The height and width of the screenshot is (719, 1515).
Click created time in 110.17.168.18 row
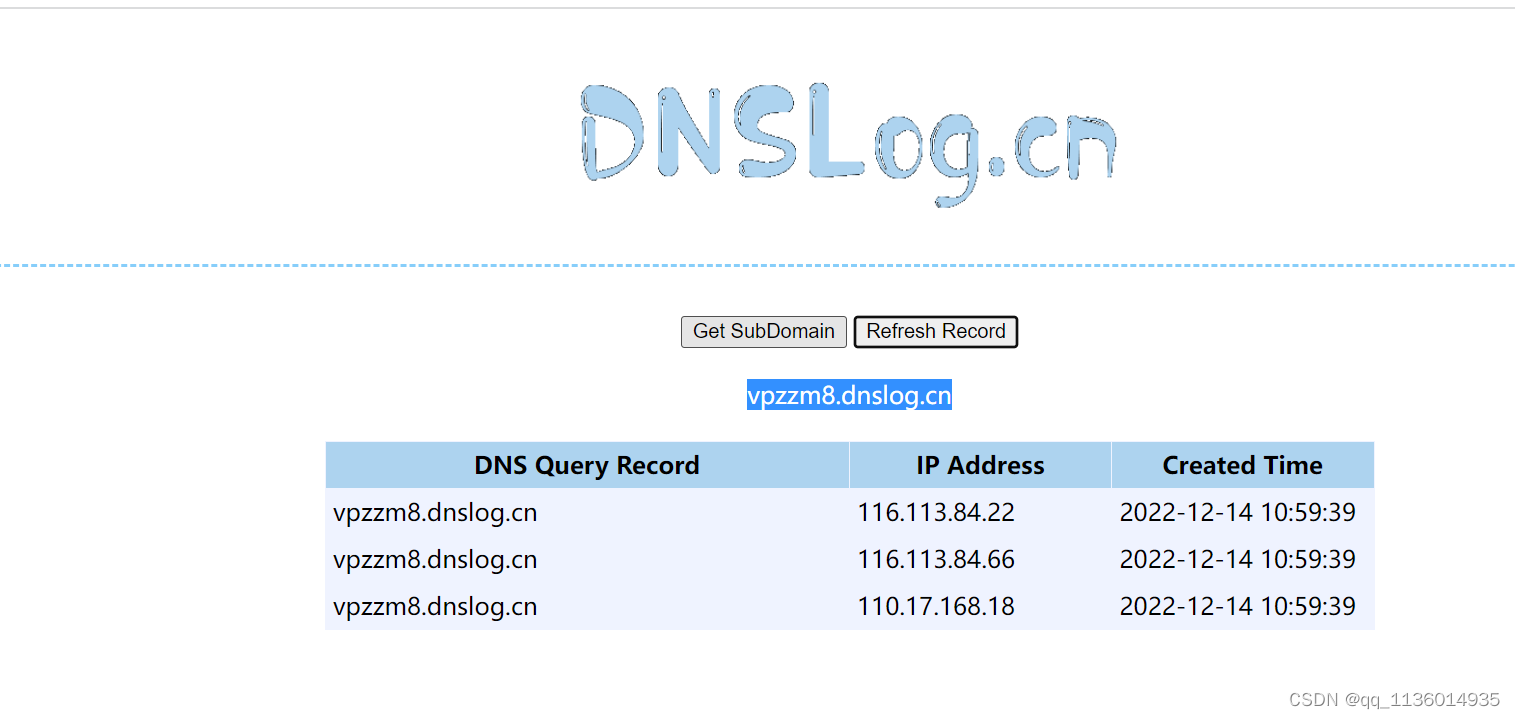tap(1238, 607)
